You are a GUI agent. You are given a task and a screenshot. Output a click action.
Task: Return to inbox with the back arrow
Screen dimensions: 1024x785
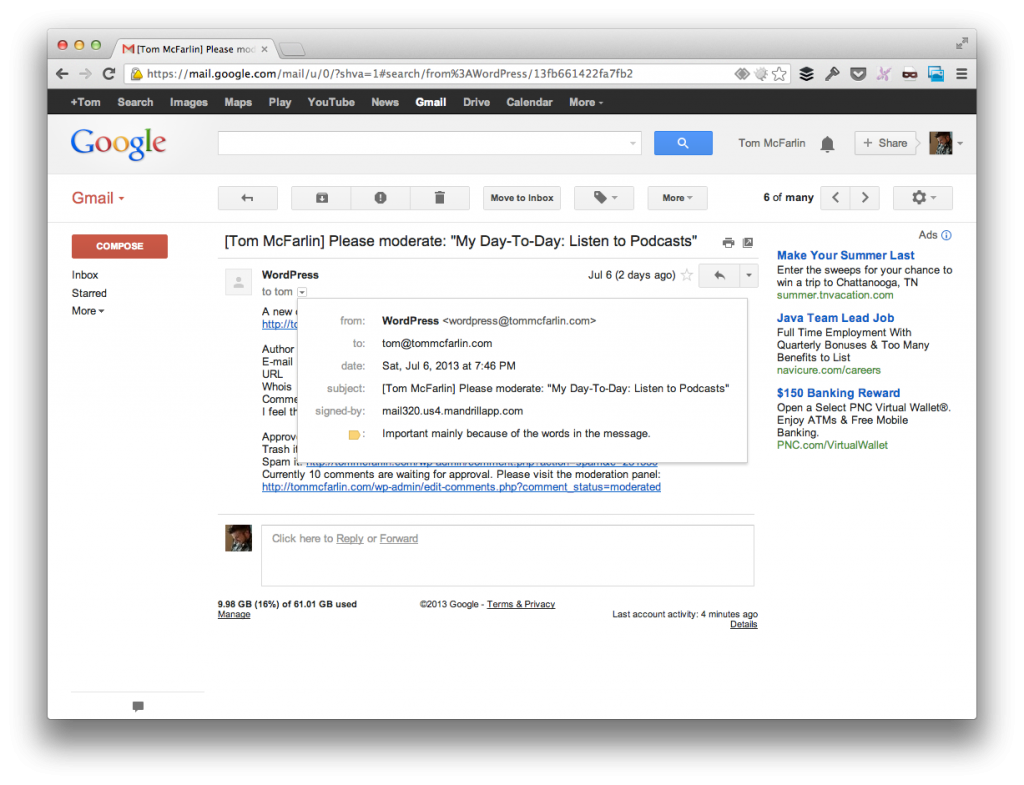(248, 197)
